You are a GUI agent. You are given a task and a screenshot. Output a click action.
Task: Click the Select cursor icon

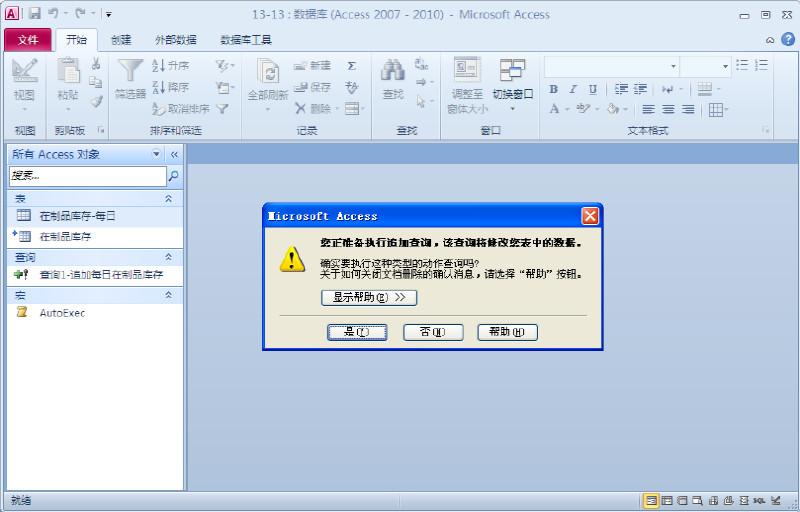pyautogui.click(x=423, y=101)
